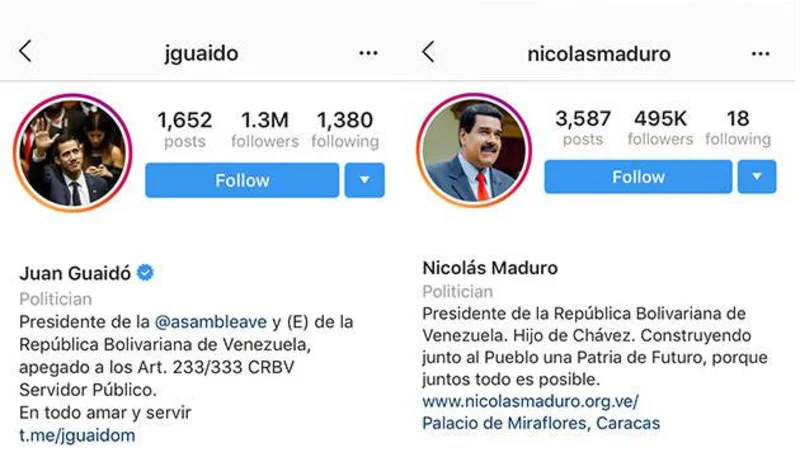View the nicolasmaduro profile picture story
This screenshot has height=450, width=800.
[474, 150]
